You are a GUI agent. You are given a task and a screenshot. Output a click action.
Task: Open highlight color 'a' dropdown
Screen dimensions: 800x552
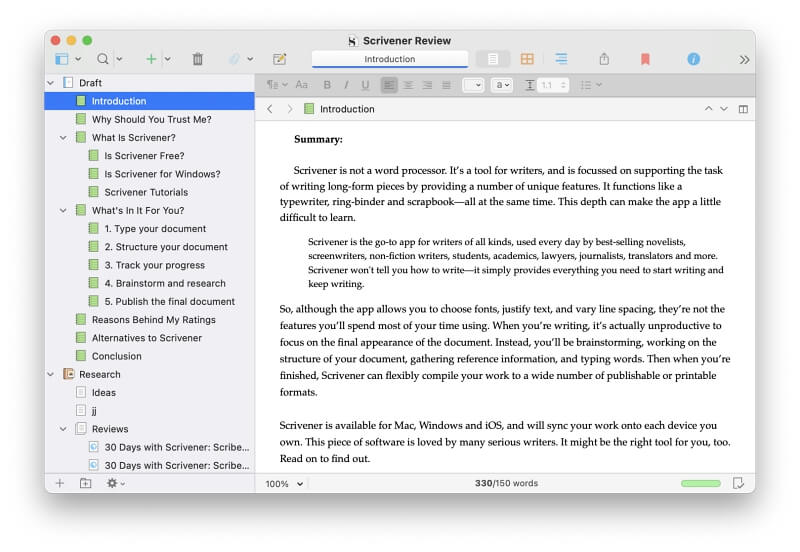502,85
